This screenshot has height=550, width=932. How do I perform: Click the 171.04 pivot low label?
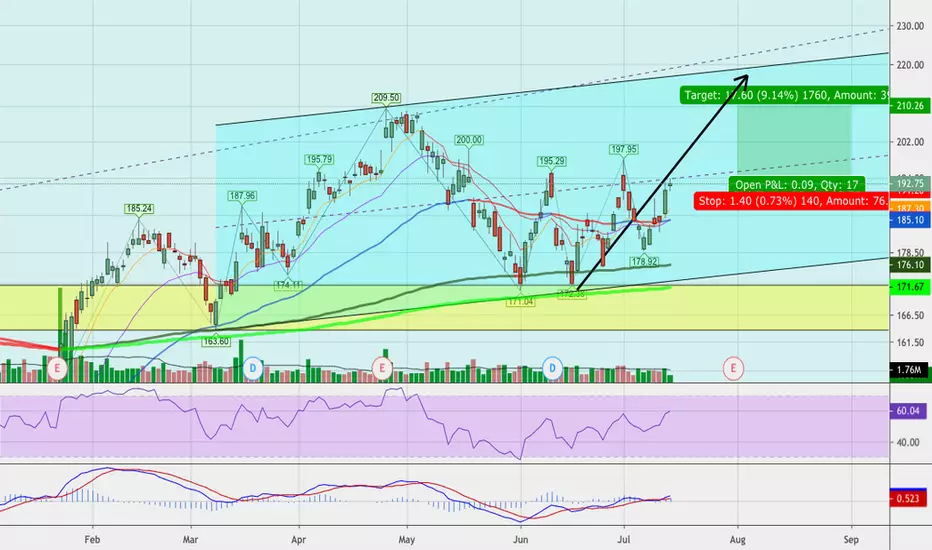pos(521,302)
